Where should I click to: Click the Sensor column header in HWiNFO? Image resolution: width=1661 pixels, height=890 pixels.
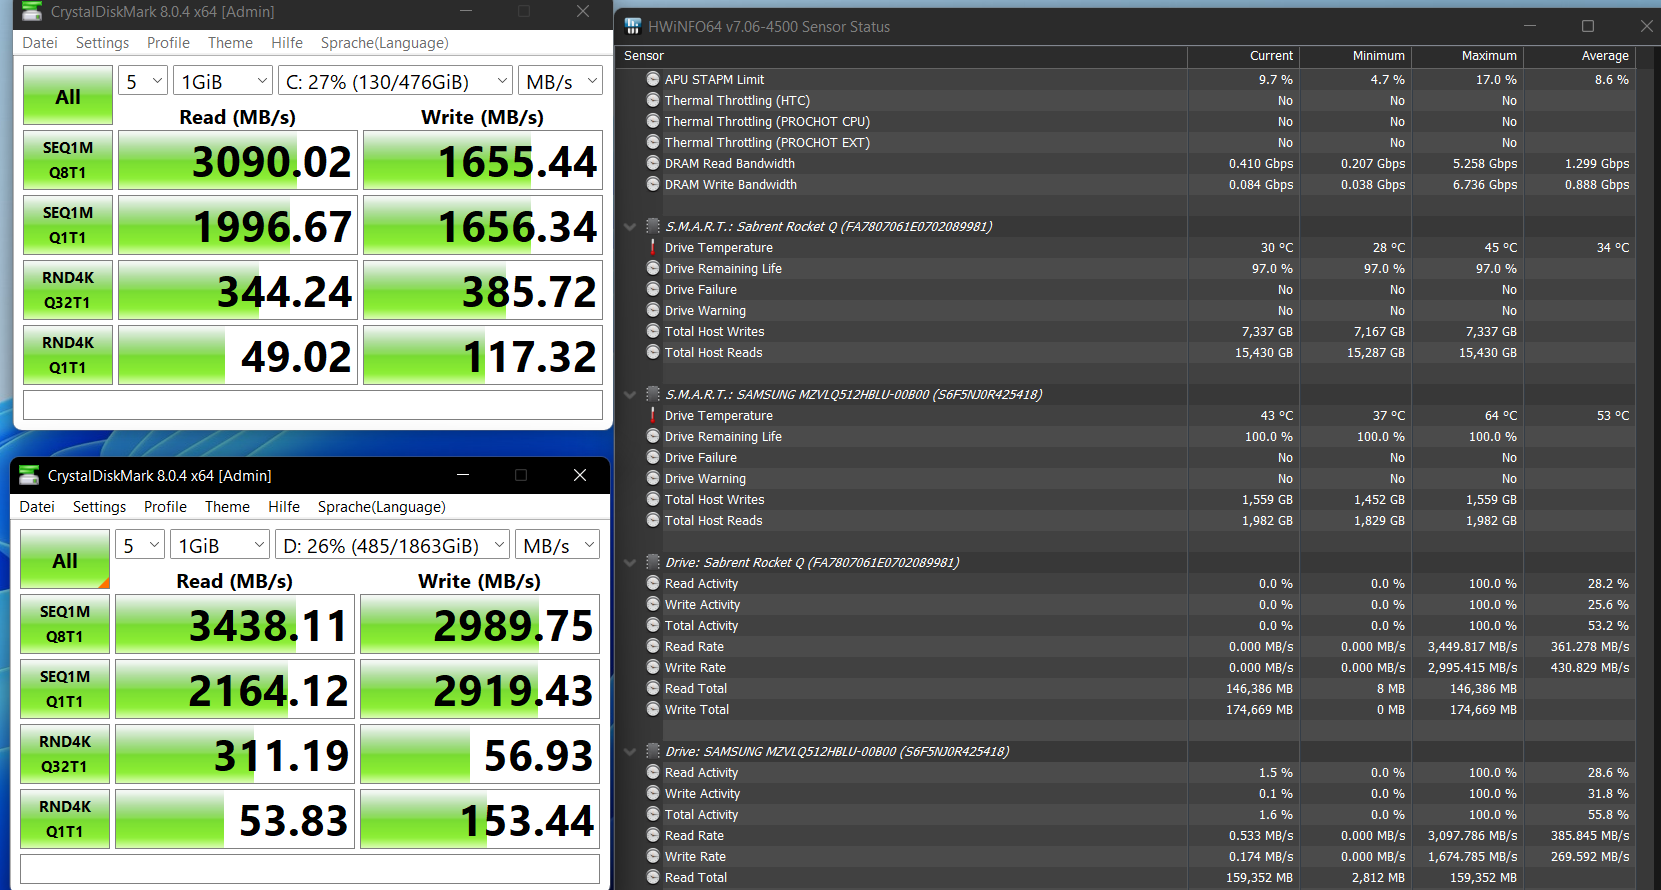(902, 56)
